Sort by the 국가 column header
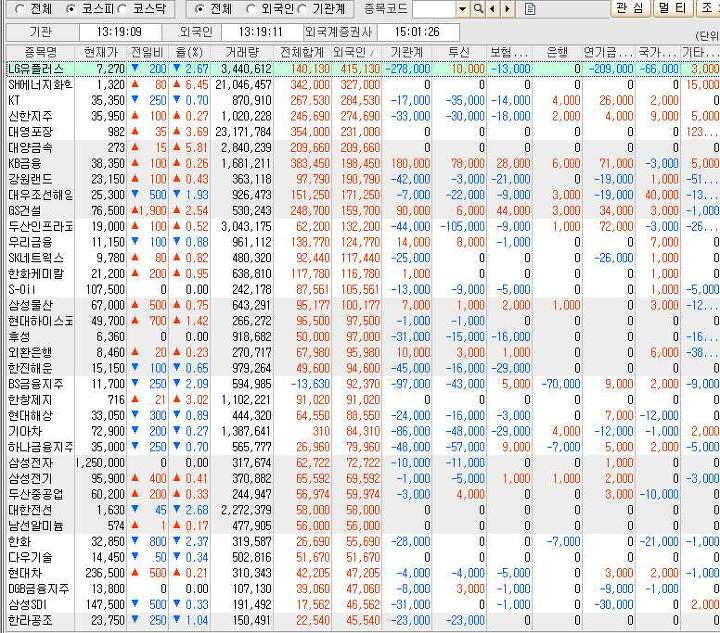Screen dimensions: 720x633 coord(657,52)
